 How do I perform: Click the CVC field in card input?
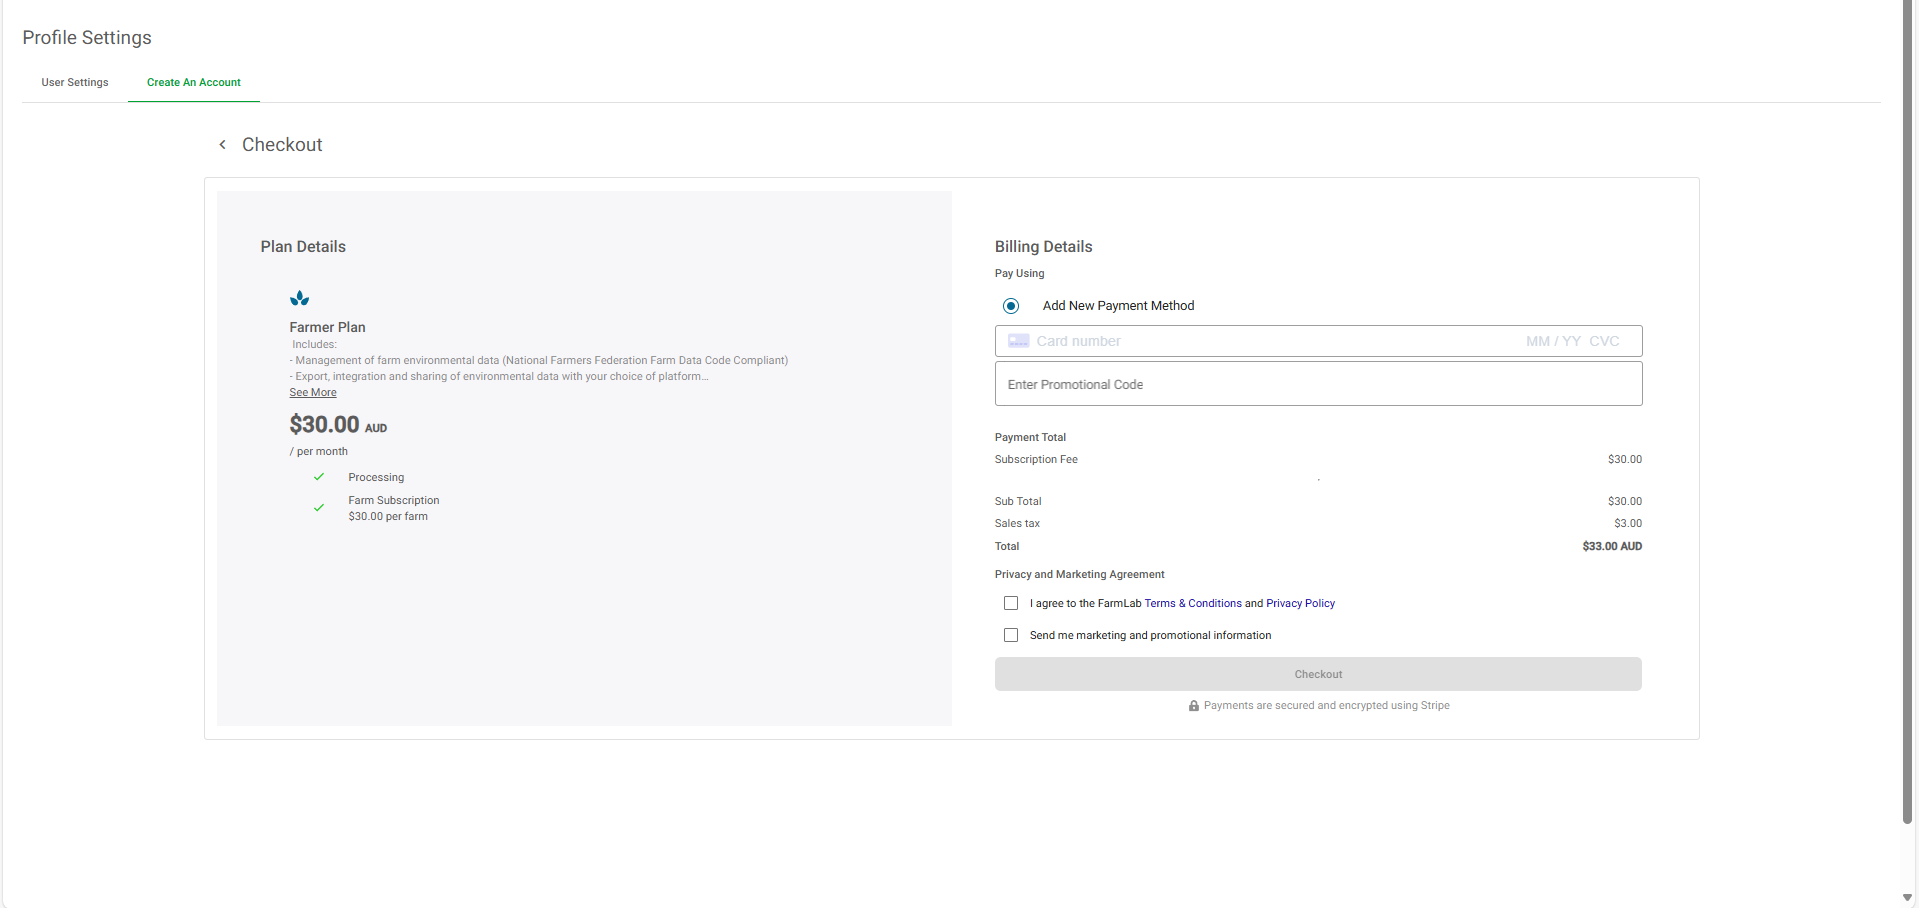pyautogui.click(x=1604, y=341)
